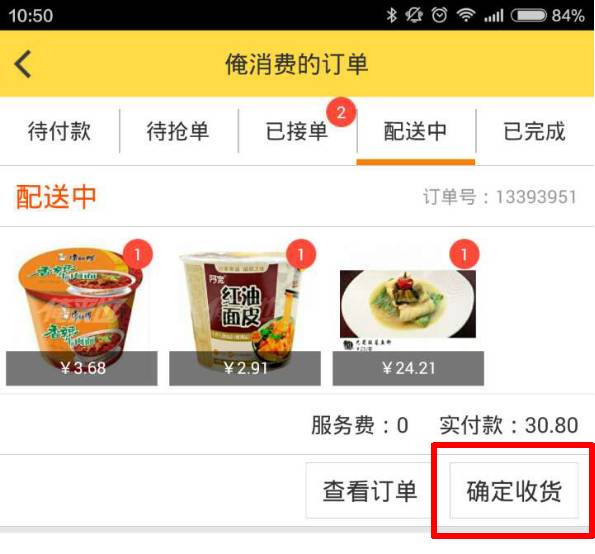Click the 确定收货 button

click(x=514, y=491)
